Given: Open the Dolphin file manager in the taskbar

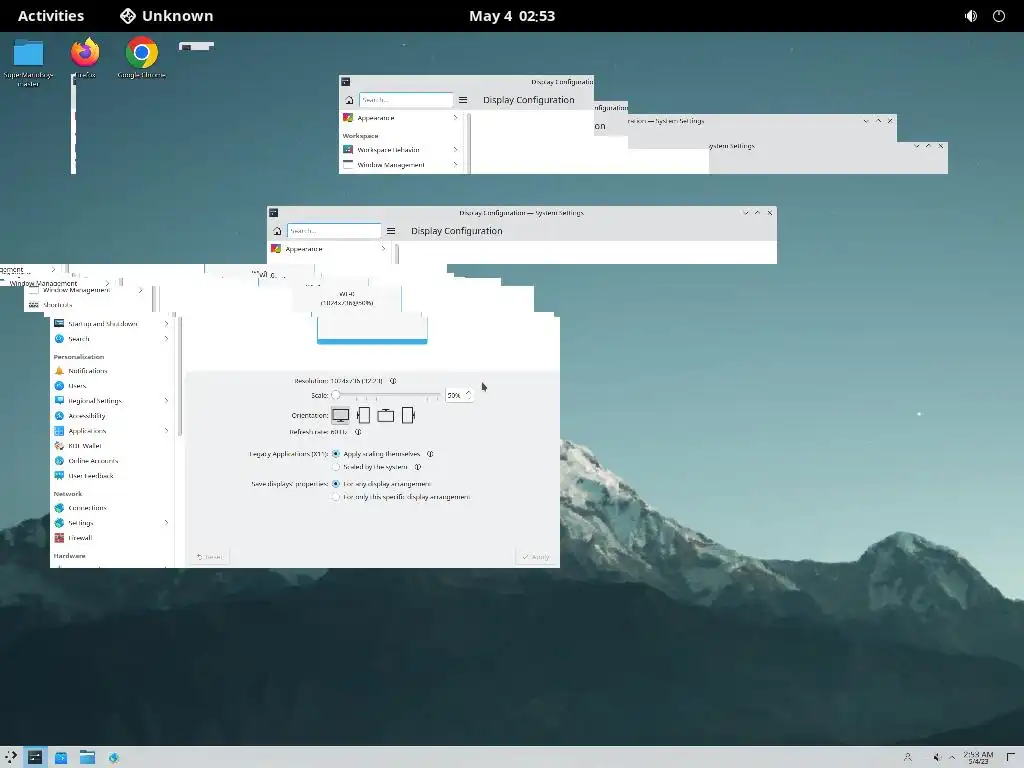Looking at the screenshot, I should tap(88, 757).
